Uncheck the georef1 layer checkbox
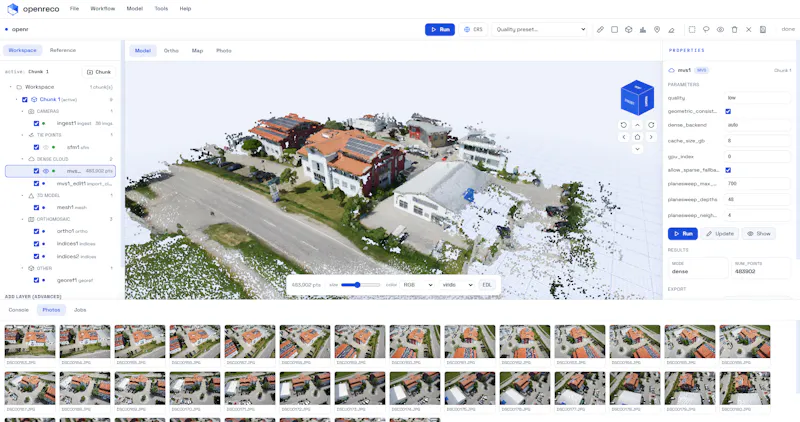This screenshot has width=800, height=422. tap(36, 280)
